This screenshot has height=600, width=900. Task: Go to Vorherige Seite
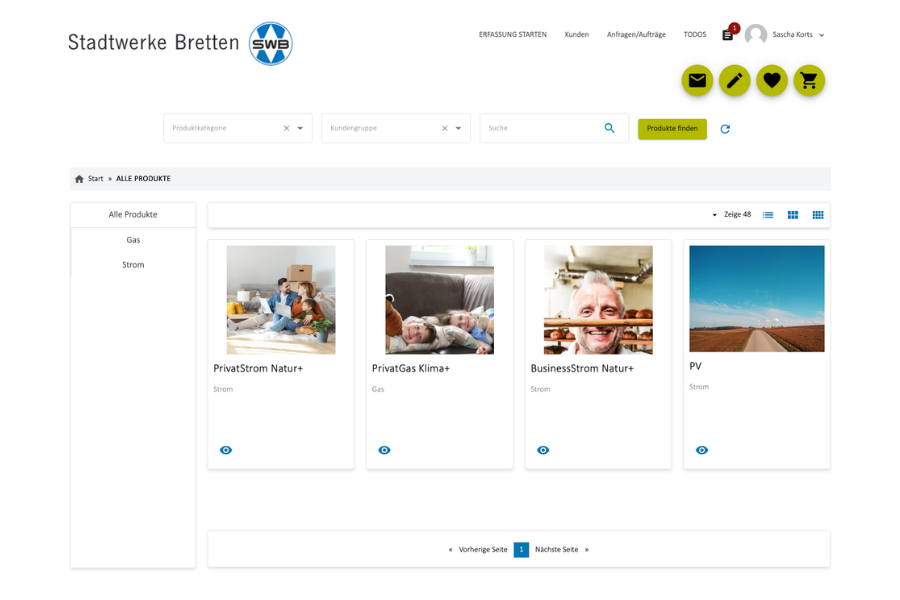pos(483,549)
